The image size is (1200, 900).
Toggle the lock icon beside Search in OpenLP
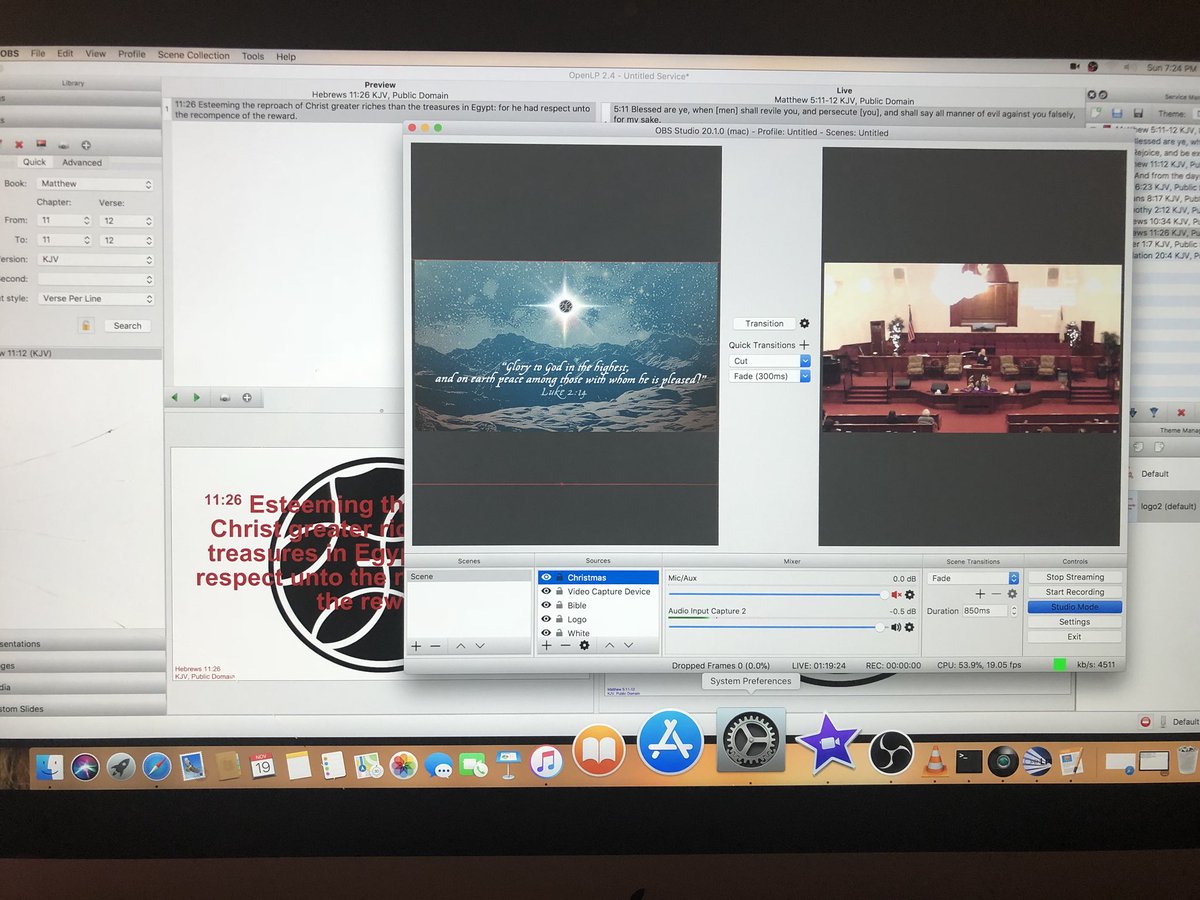point(87,325)
